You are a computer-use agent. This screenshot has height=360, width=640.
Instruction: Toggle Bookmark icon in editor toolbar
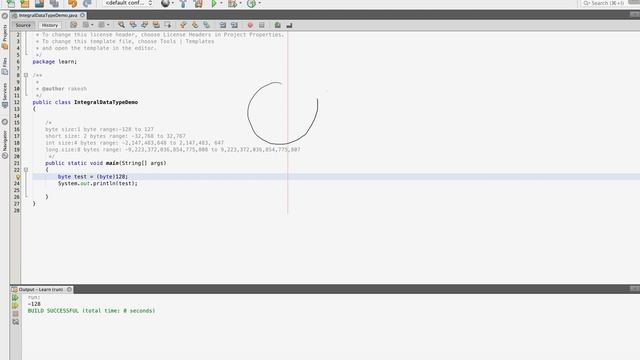pos(207,25)
